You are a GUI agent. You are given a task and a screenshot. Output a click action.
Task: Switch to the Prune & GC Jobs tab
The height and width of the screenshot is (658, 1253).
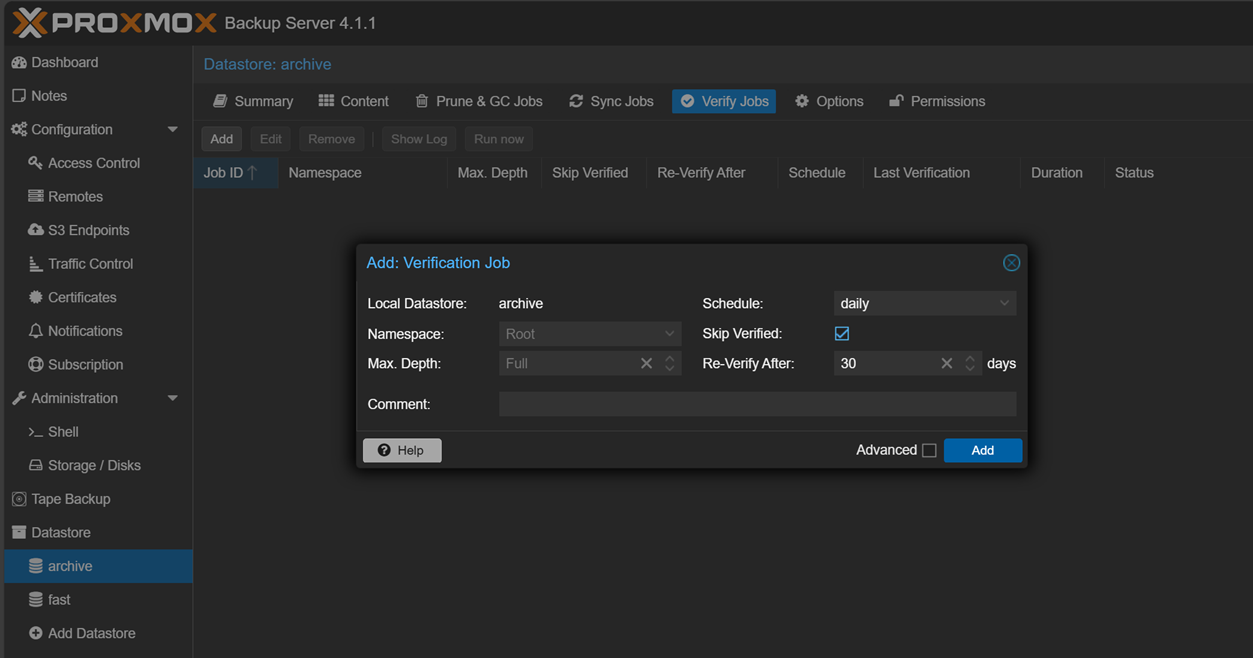(x=478, y=101)
